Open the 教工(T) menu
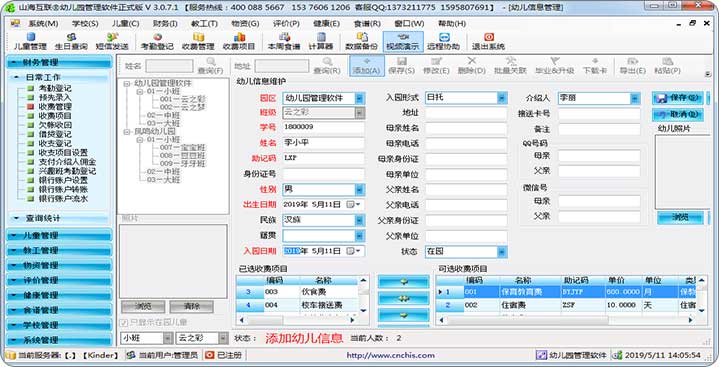 [x=205, y=23]
